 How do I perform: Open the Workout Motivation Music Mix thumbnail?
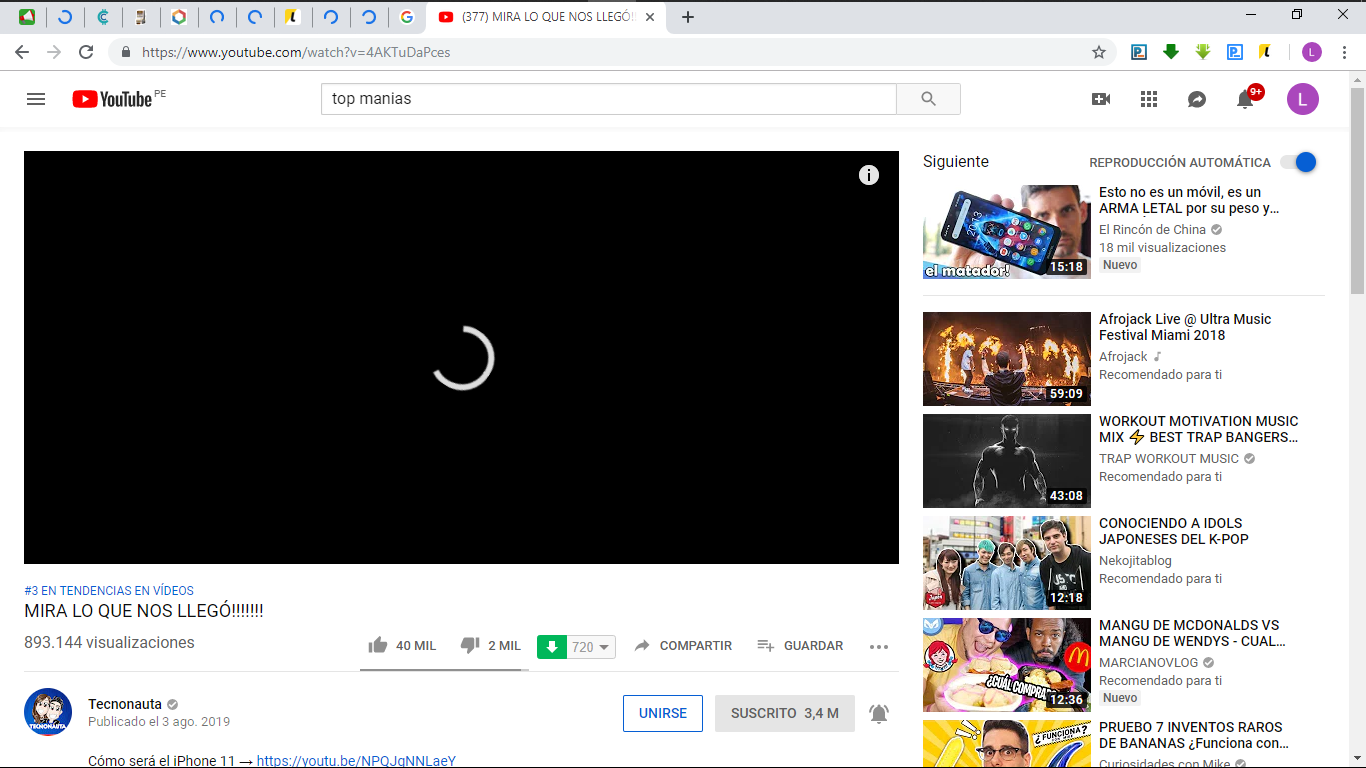click(x=1007, y=461)
